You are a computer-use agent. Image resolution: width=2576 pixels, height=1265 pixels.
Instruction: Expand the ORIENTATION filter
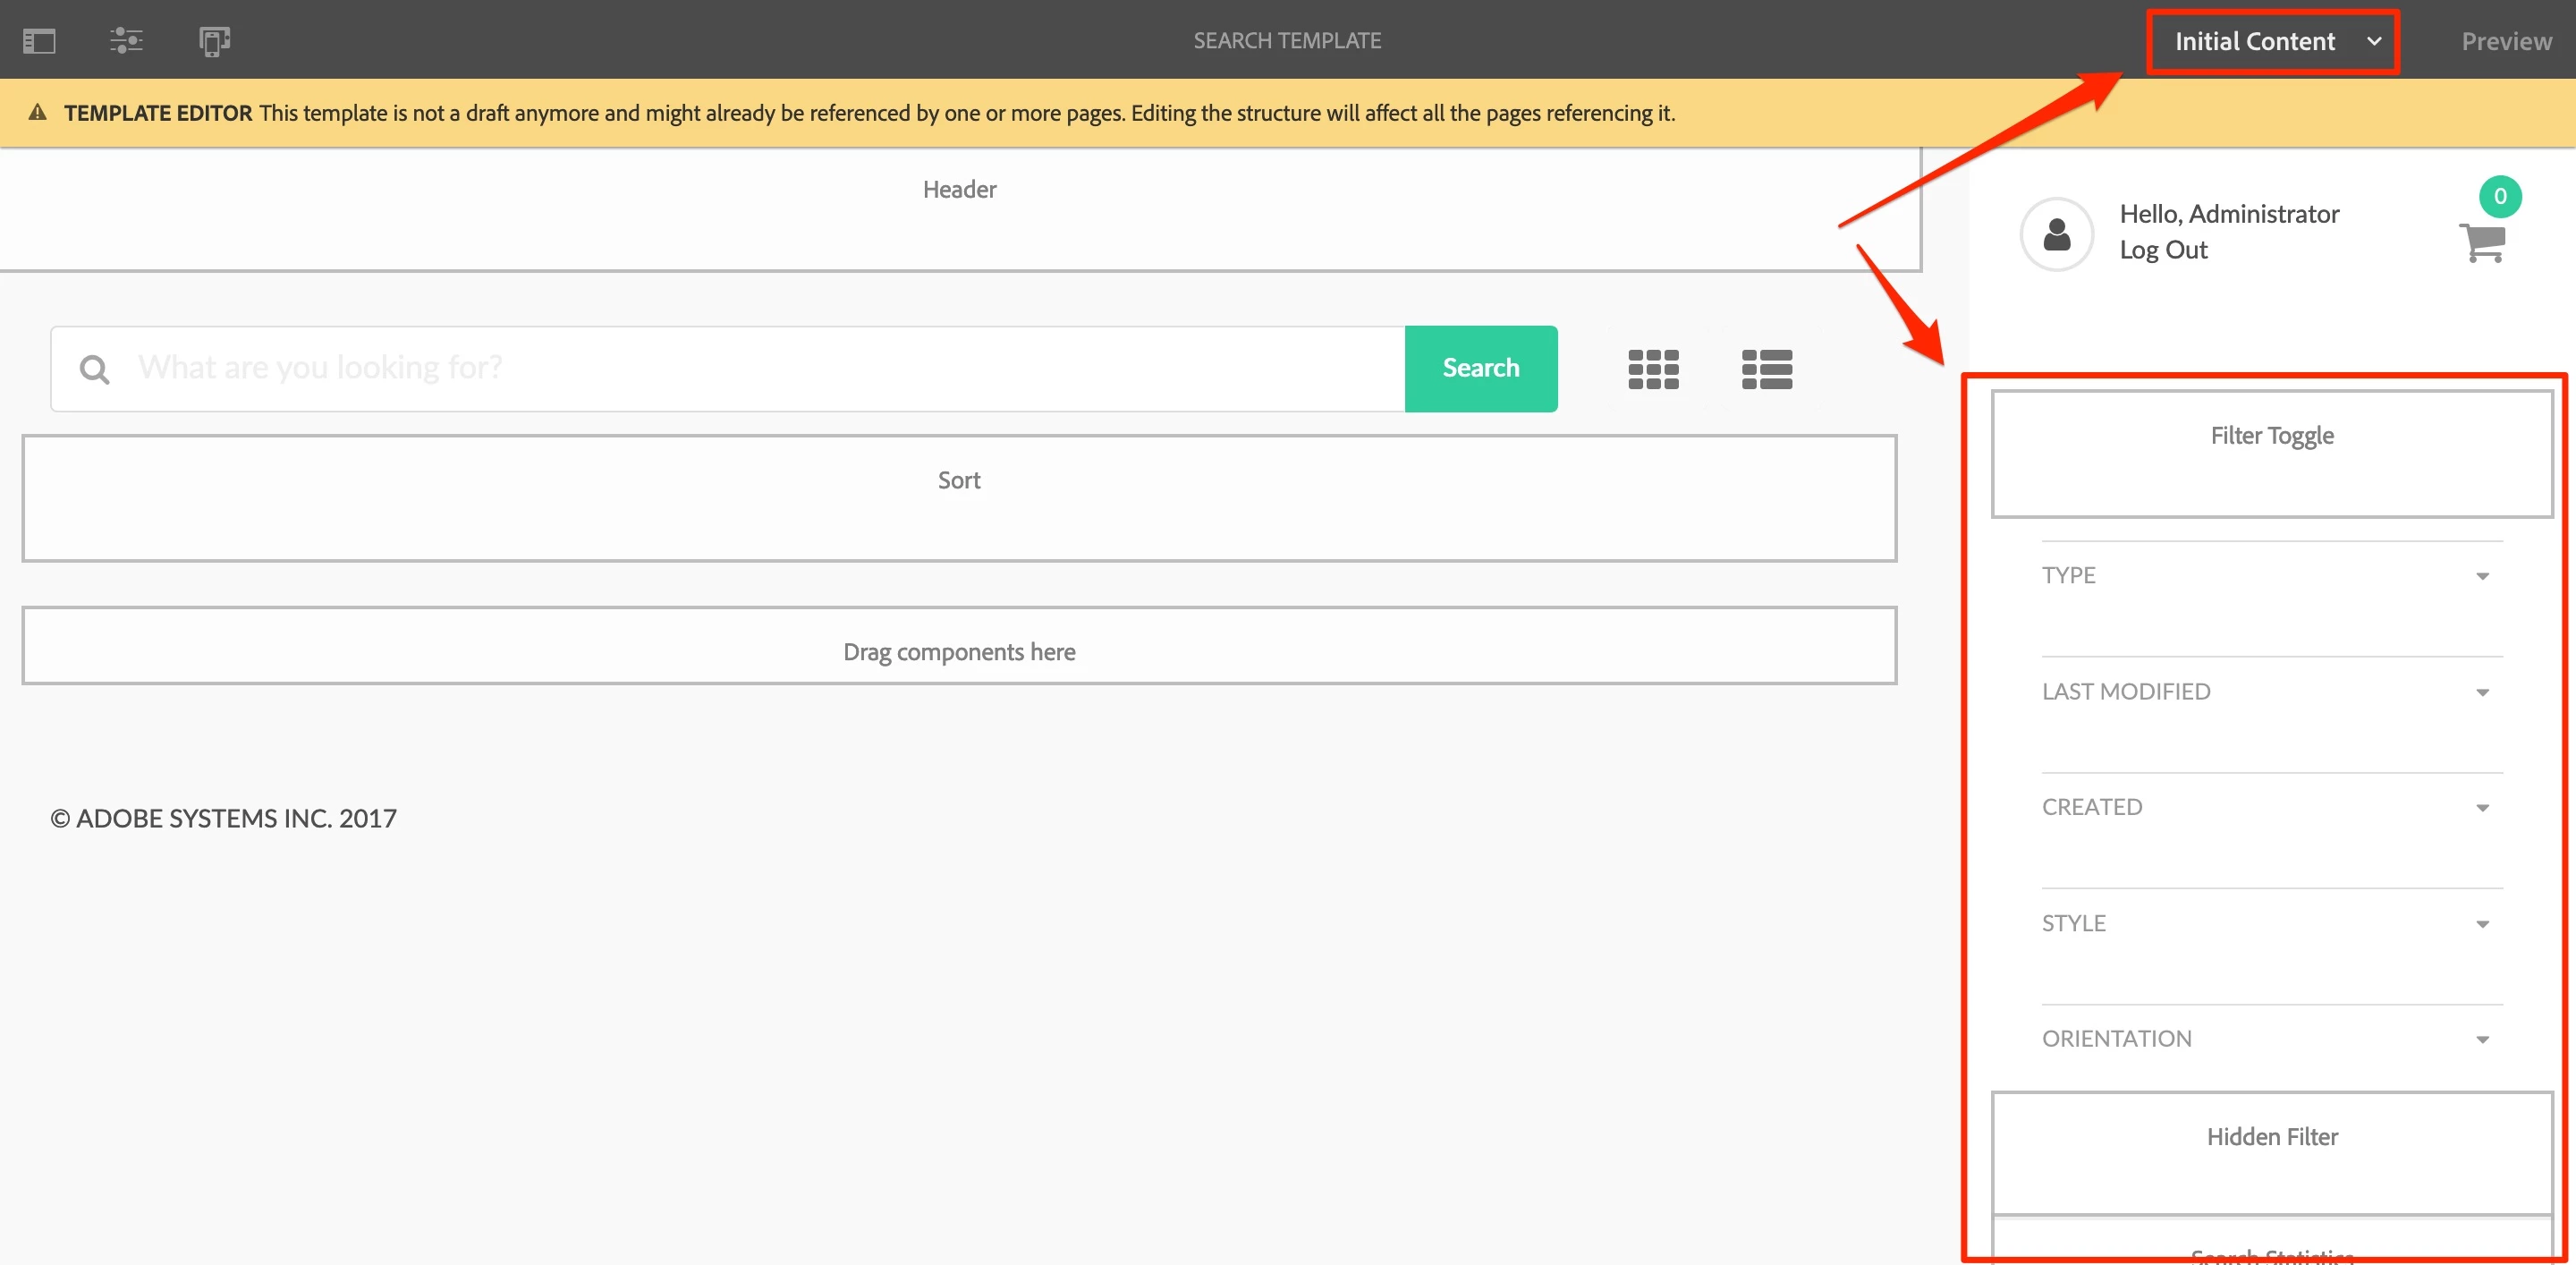point(2481,1040)
